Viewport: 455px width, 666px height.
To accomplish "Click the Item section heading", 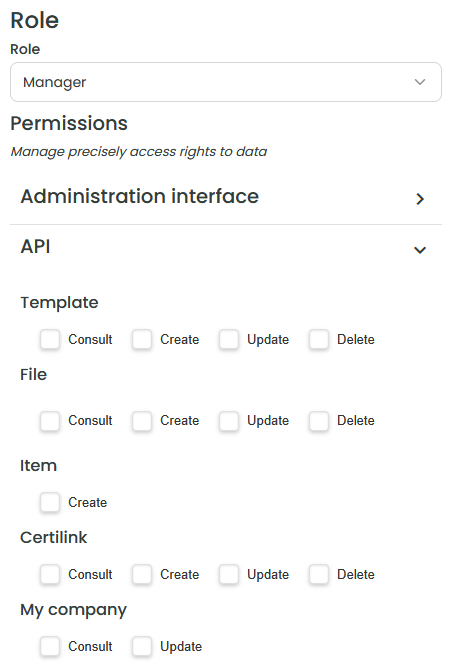I will 38,466.
